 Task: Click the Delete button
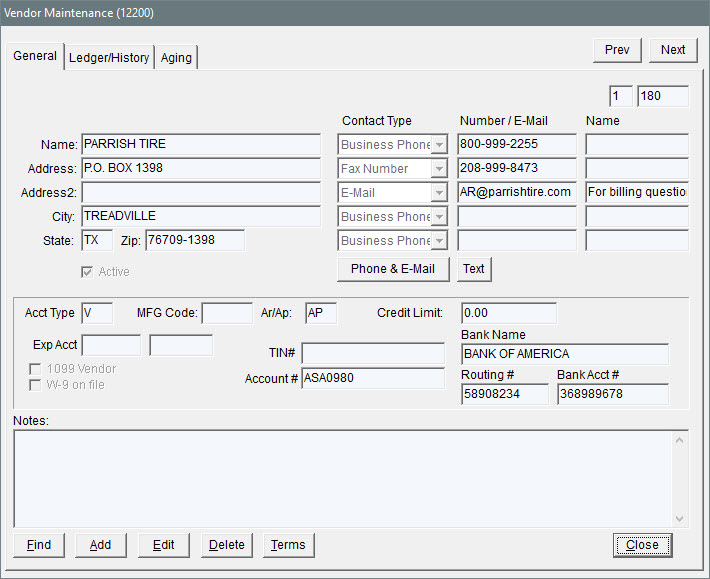[226, 545]
